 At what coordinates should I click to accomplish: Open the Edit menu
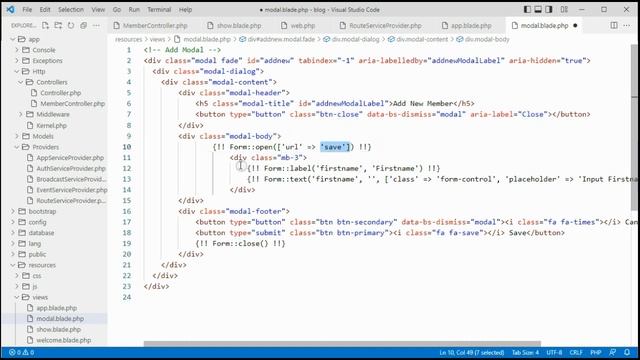point(45,9)
